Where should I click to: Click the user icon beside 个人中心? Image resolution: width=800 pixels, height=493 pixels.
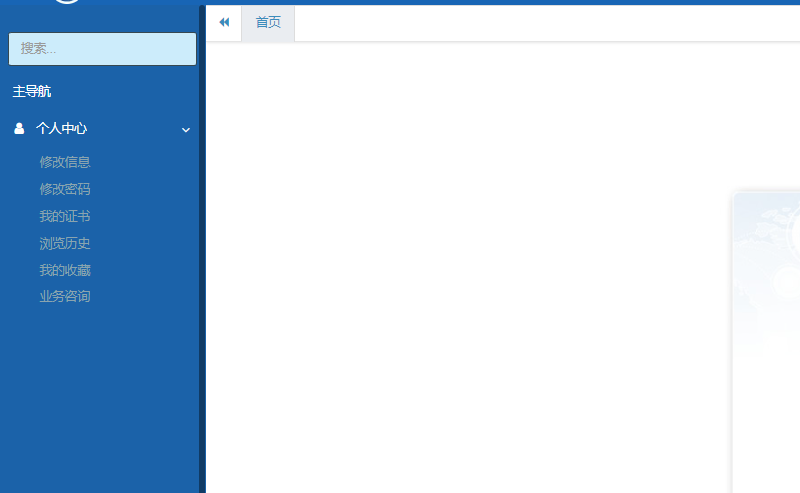click(19, 128)
